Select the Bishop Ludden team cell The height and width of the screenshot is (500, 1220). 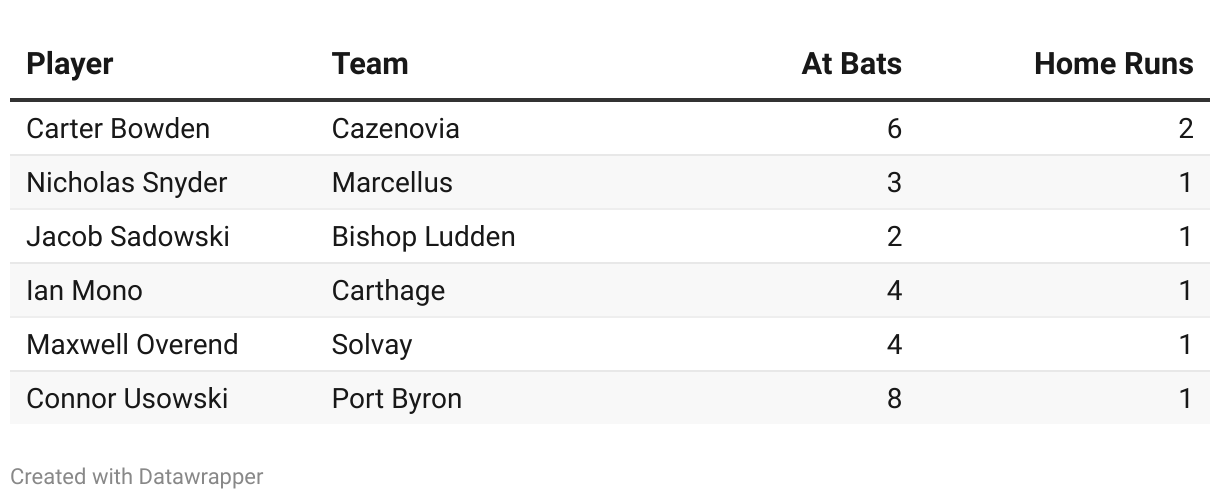click(424, 237)
